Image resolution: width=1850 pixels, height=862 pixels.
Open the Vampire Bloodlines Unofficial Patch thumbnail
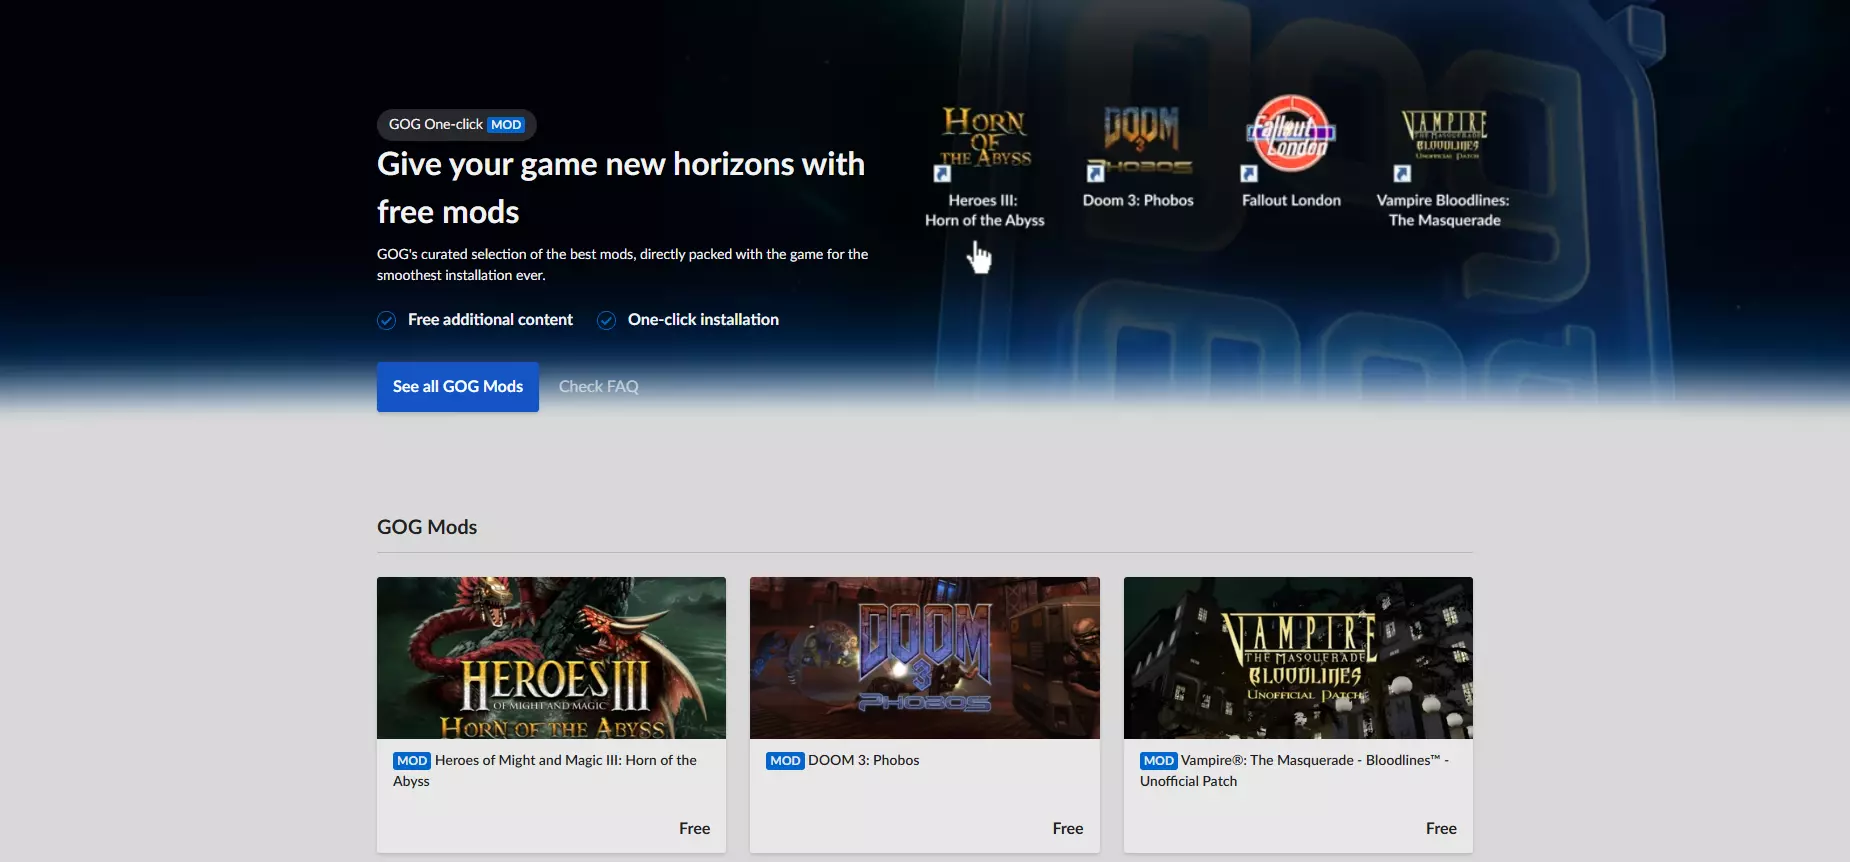[1298, 658]
